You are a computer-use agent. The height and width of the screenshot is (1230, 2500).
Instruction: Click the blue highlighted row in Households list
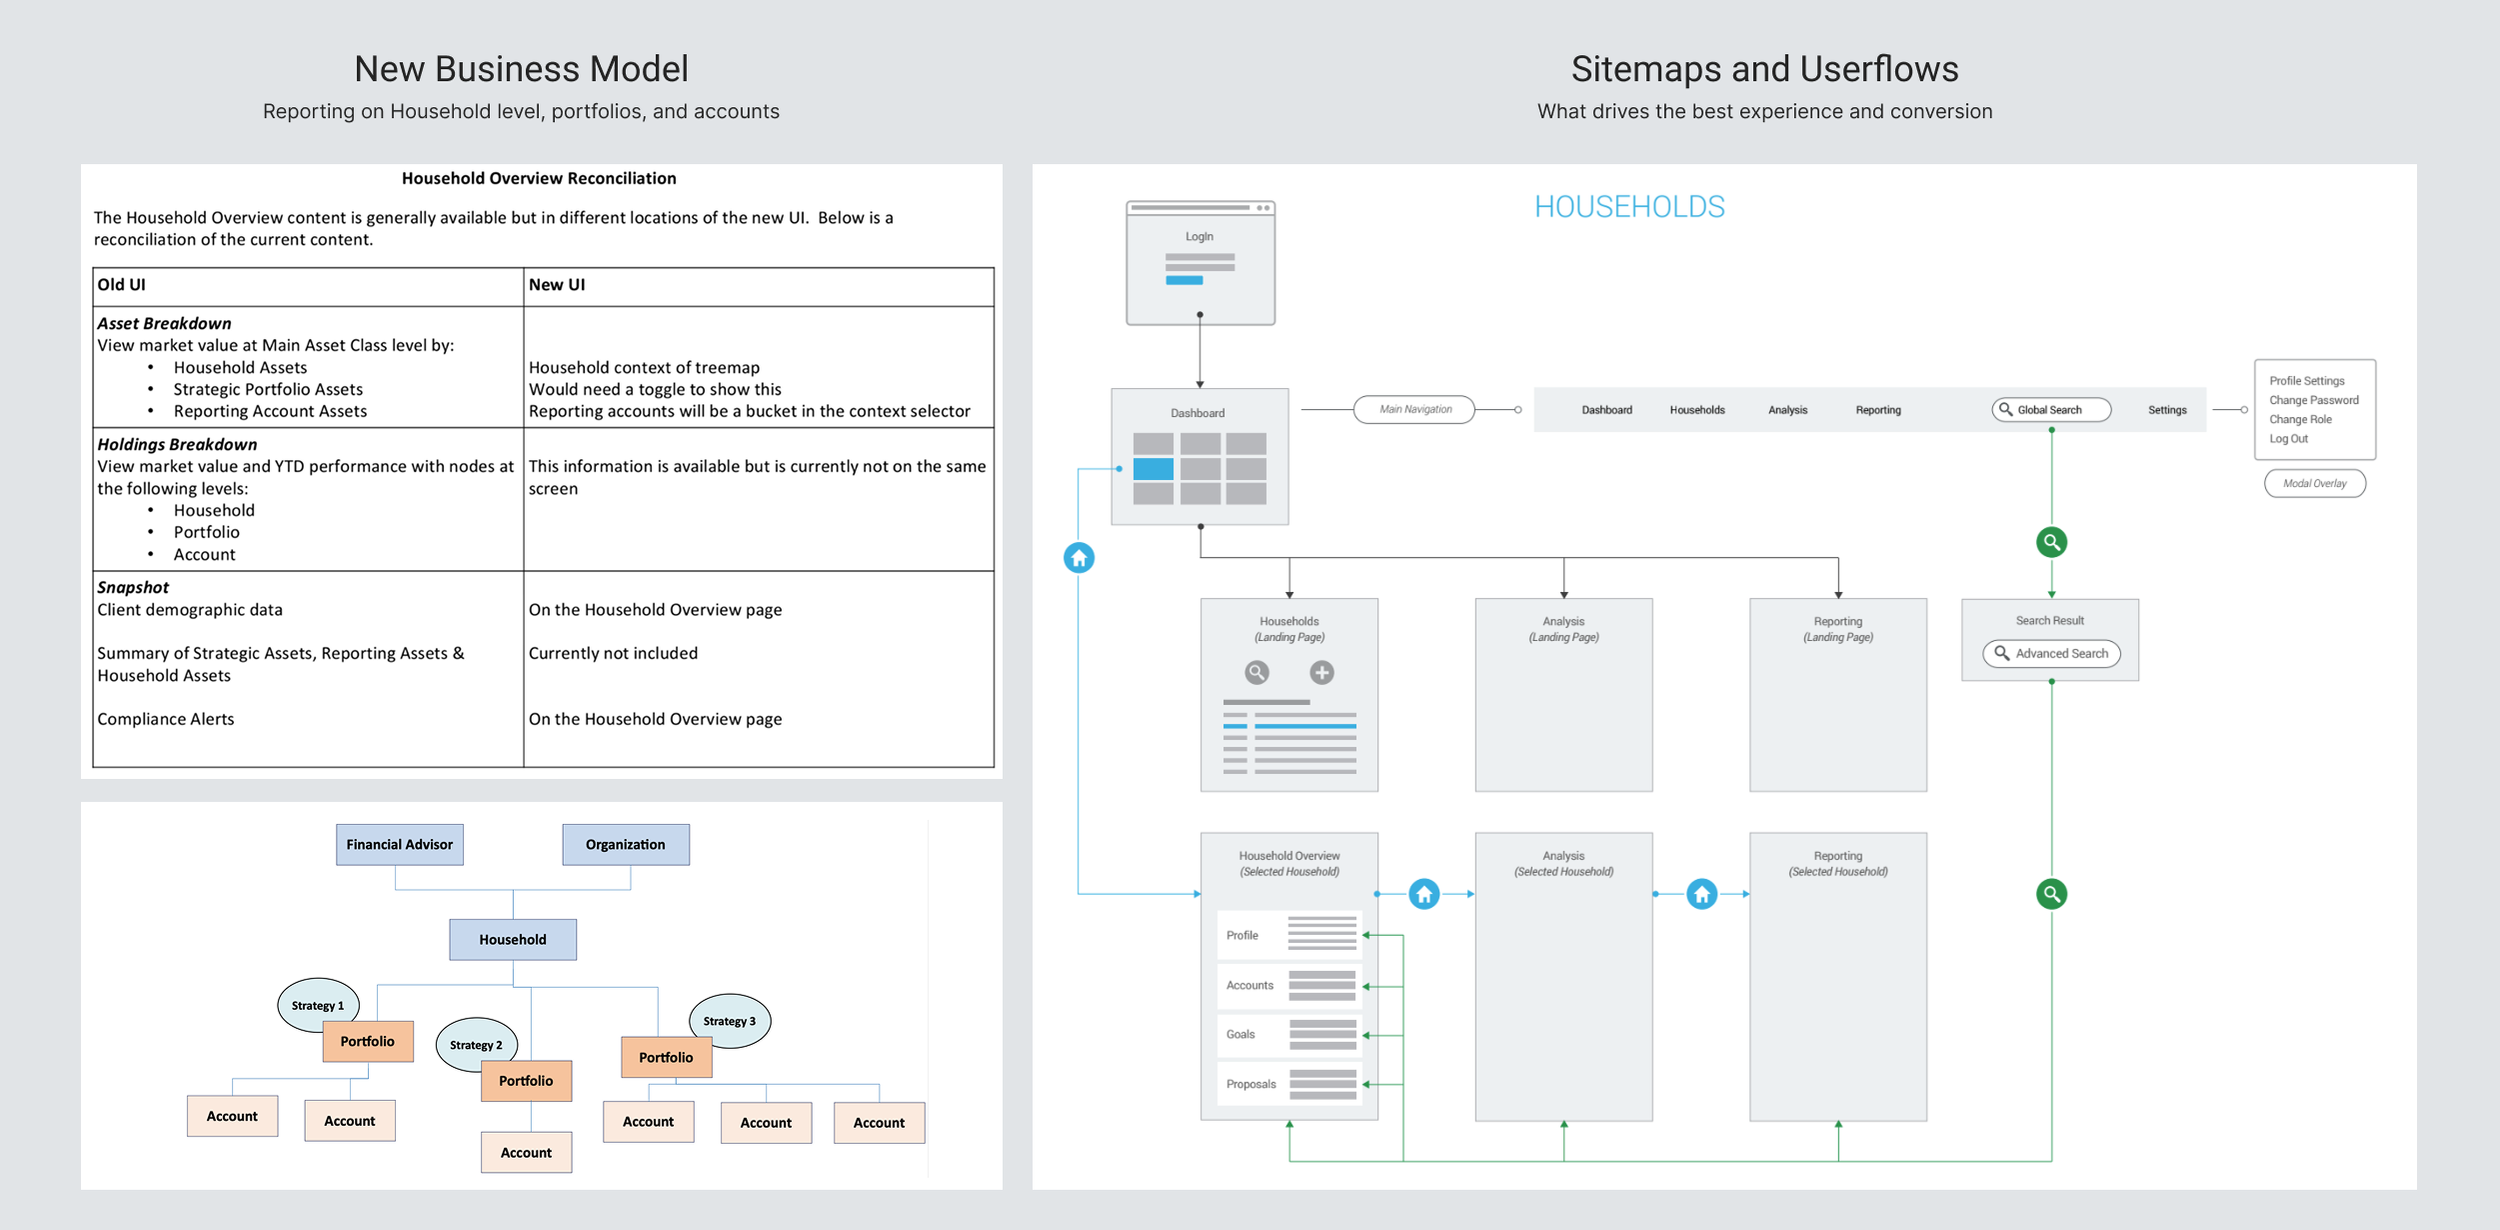1289,726
